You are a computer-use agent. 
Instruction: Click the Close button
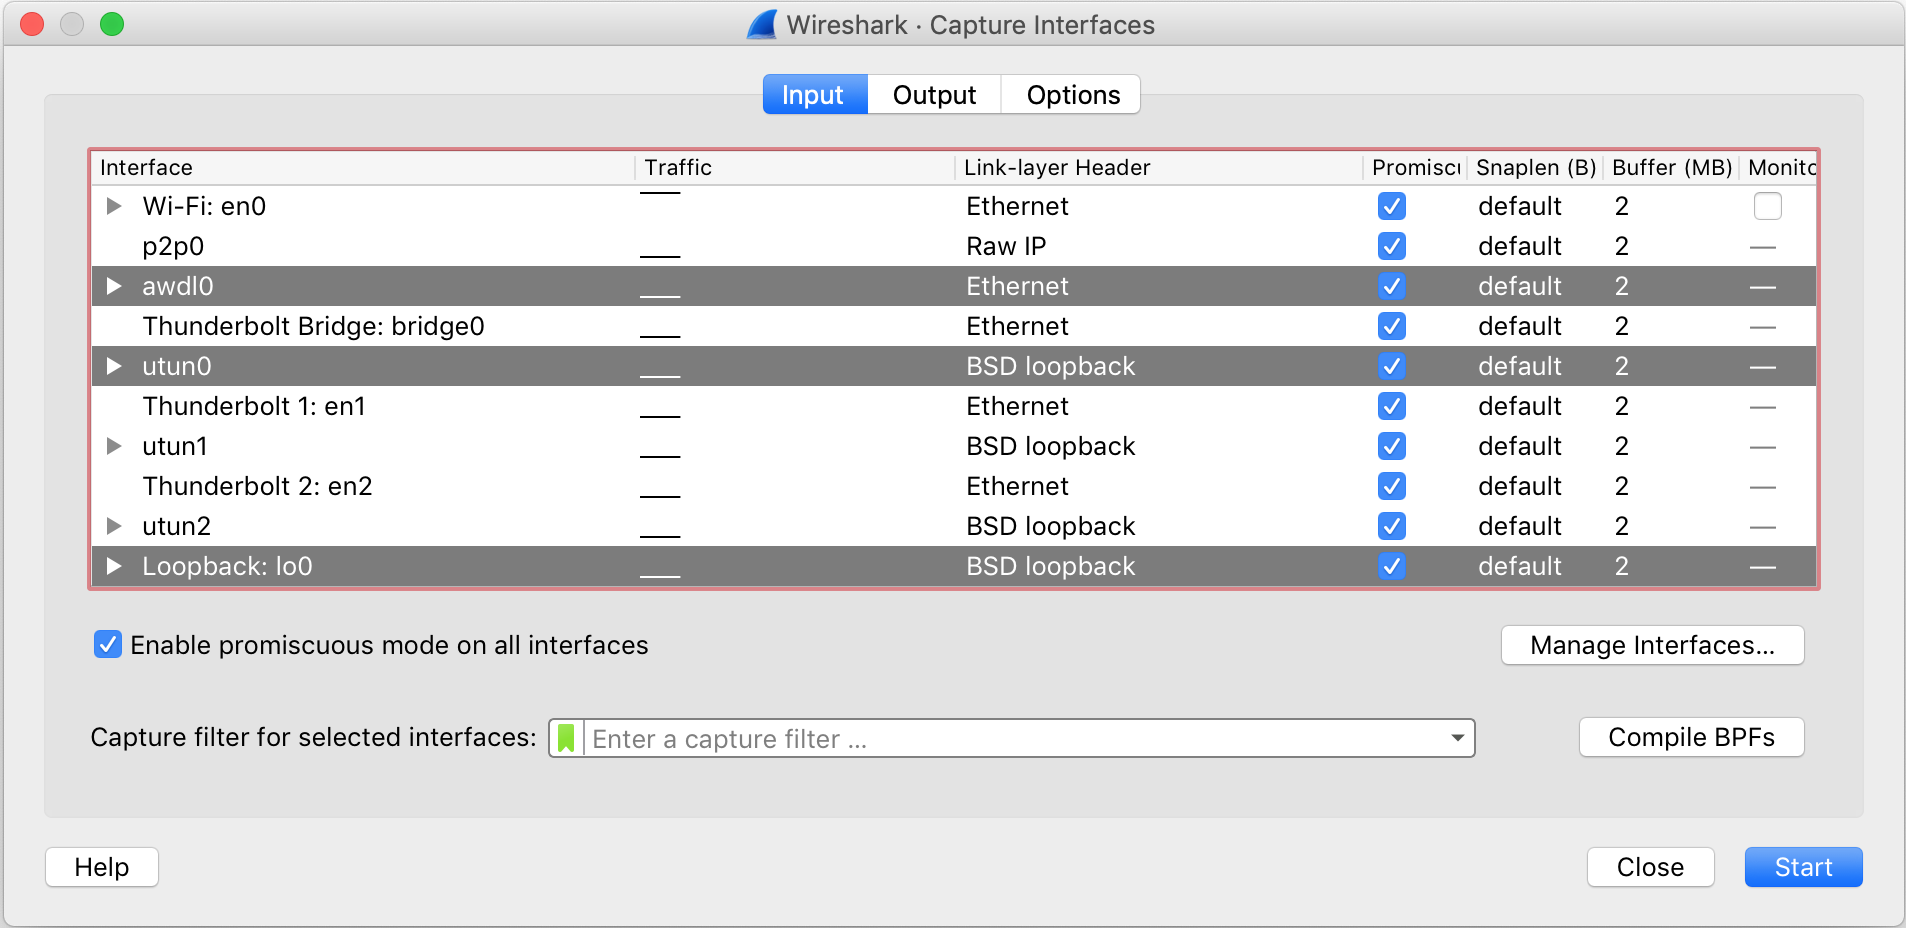(1650, 867)
